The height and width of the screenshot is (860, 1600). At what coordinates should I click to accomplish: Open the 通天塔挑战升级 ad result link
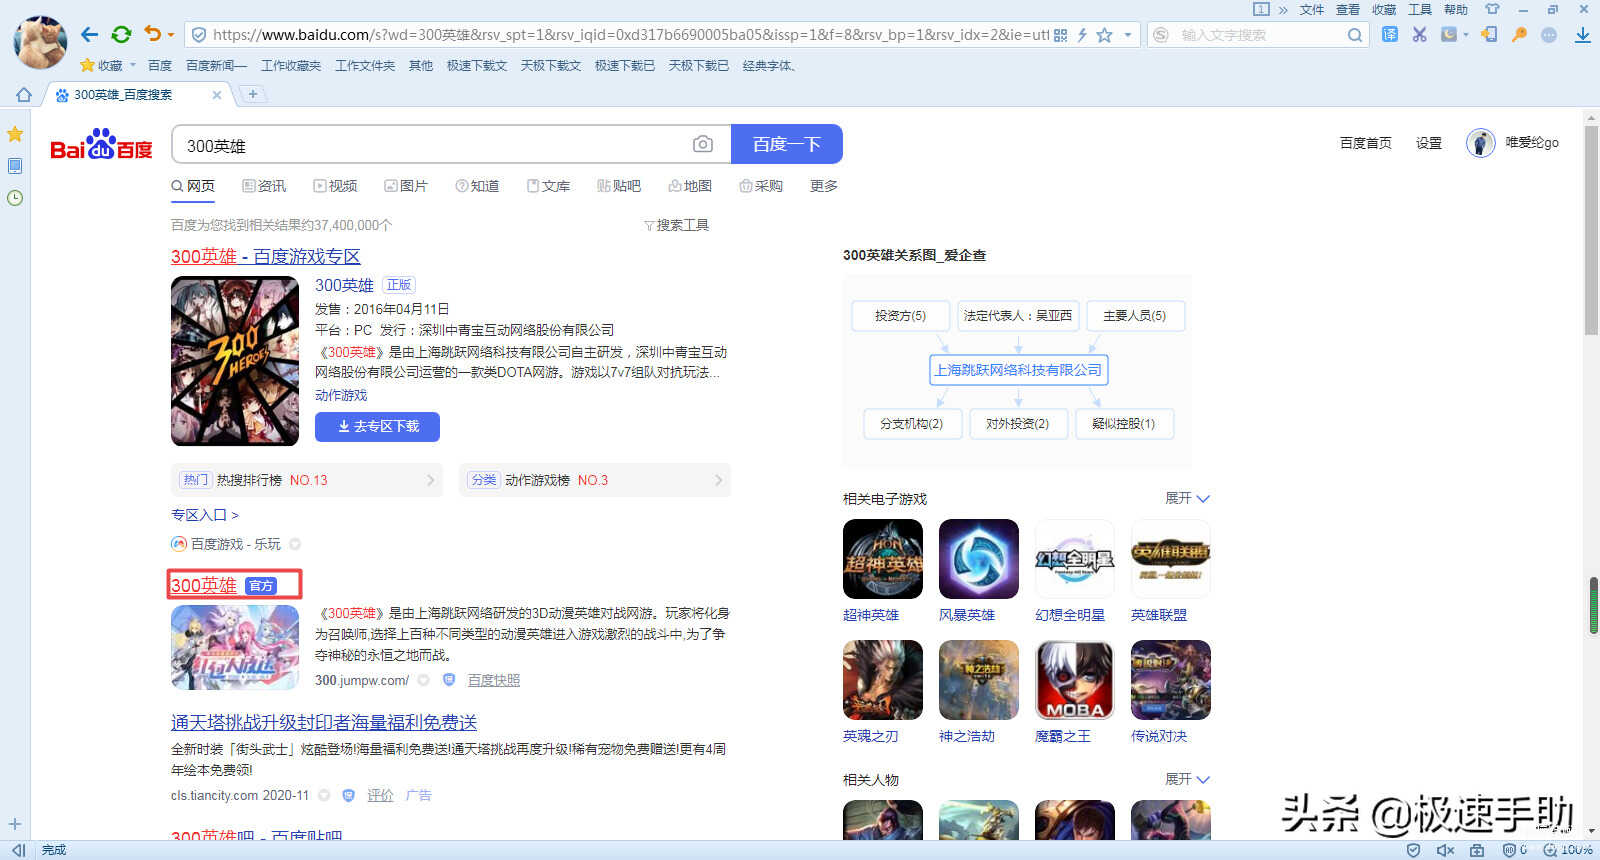pyautogui.click(x=324, y=722)
